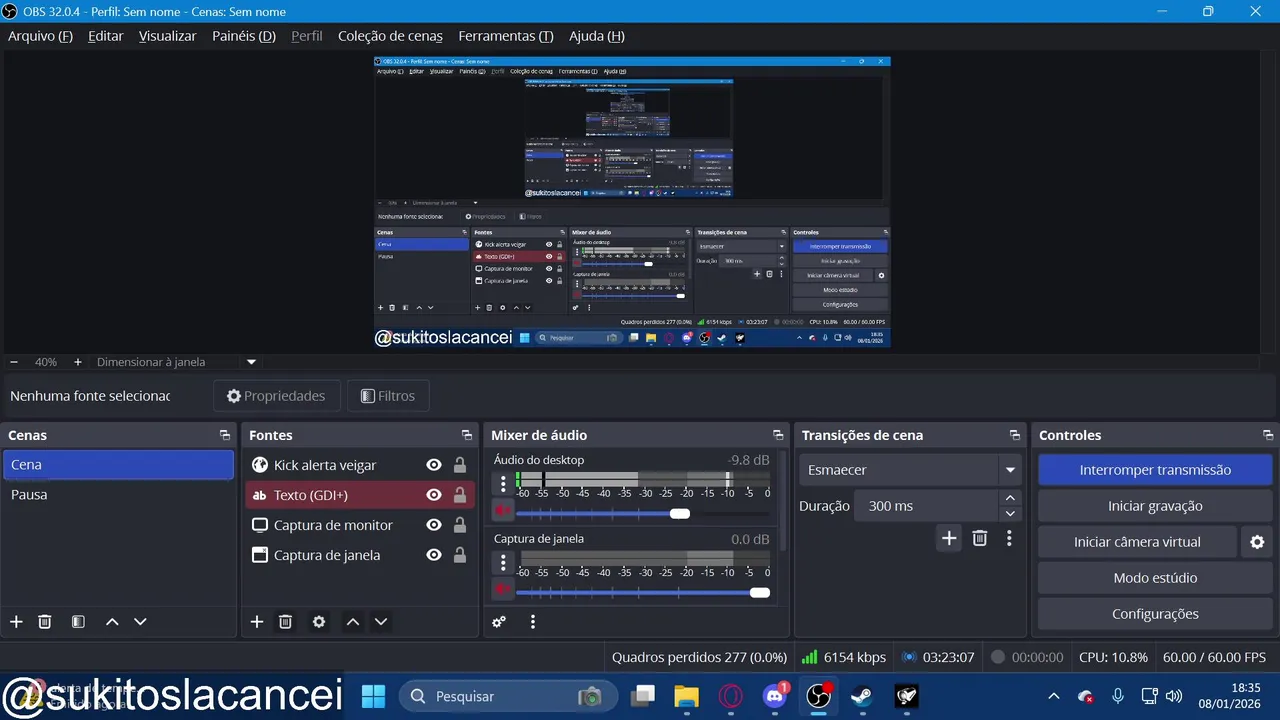This screenshot has height=720, width=1280.
Task: Open audio mixer bottom three-dot menu
Action: point(533,622)
